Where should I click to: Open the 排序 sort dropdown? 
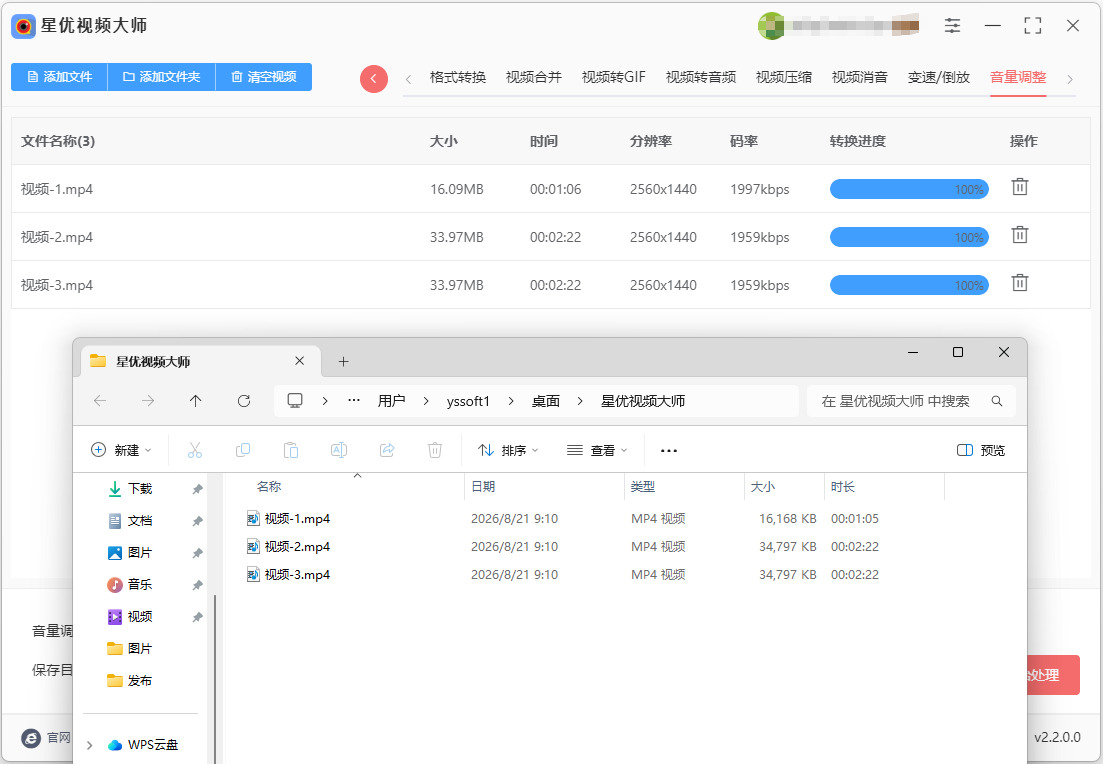click(x=508, y=450)
